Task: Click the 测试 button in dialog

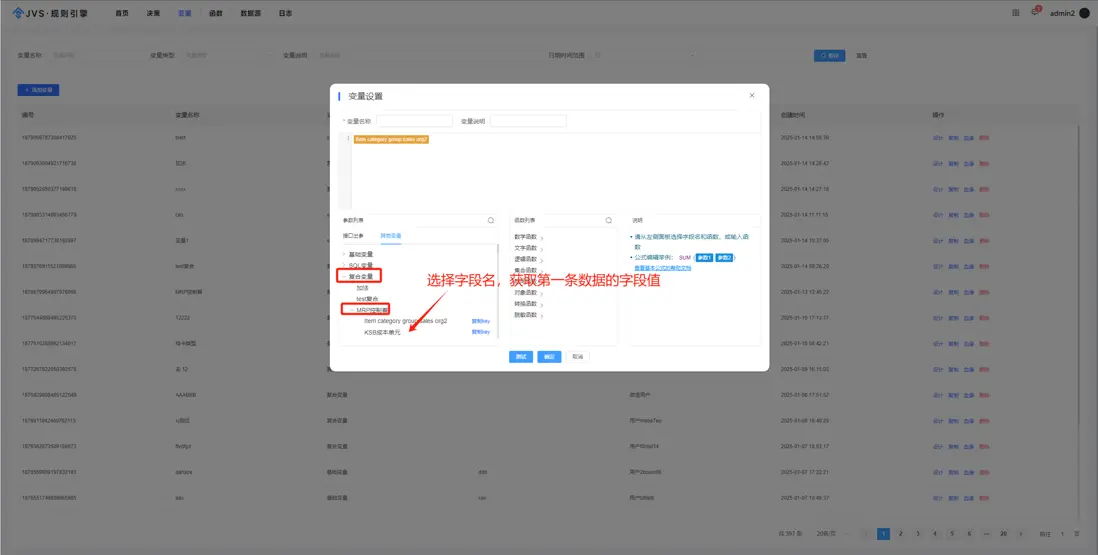Action: (521, 357)
